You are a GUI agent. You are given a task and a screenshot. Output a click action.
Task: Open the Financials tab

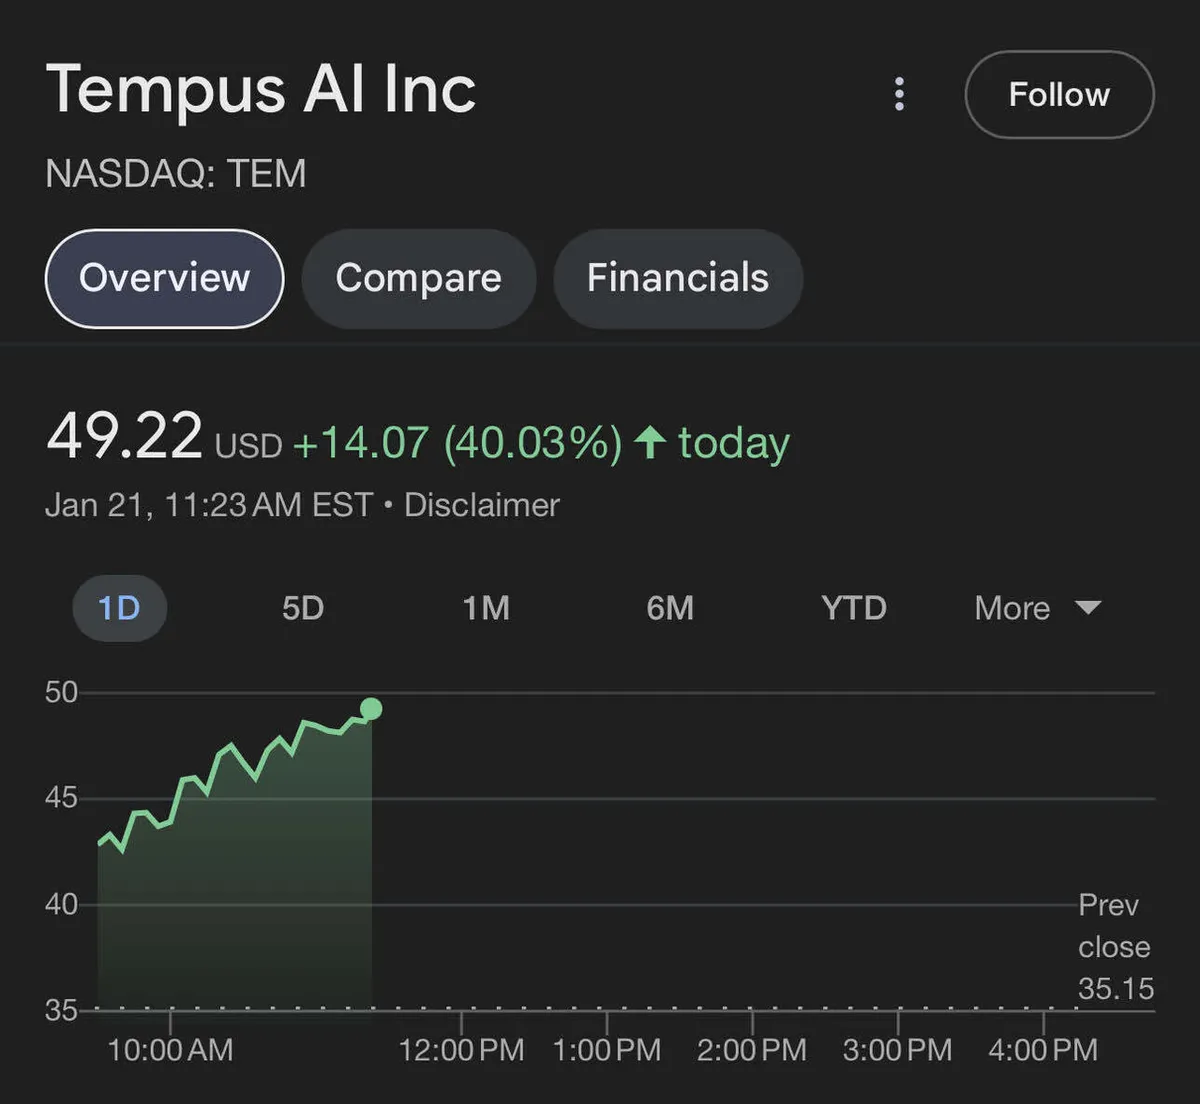pos(678,278)
